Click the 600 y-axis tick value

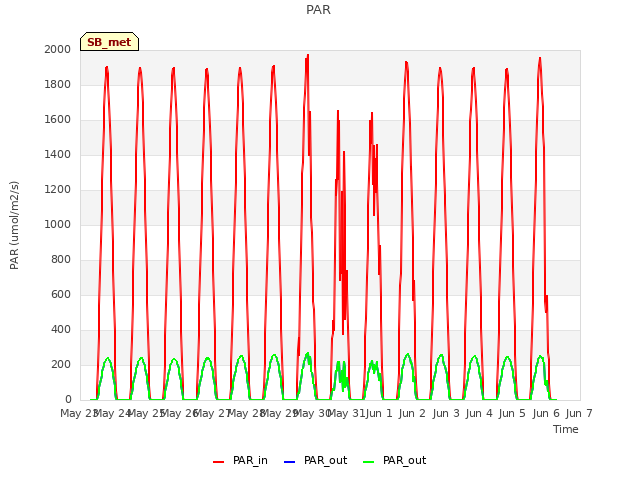[x=61, y=295]
